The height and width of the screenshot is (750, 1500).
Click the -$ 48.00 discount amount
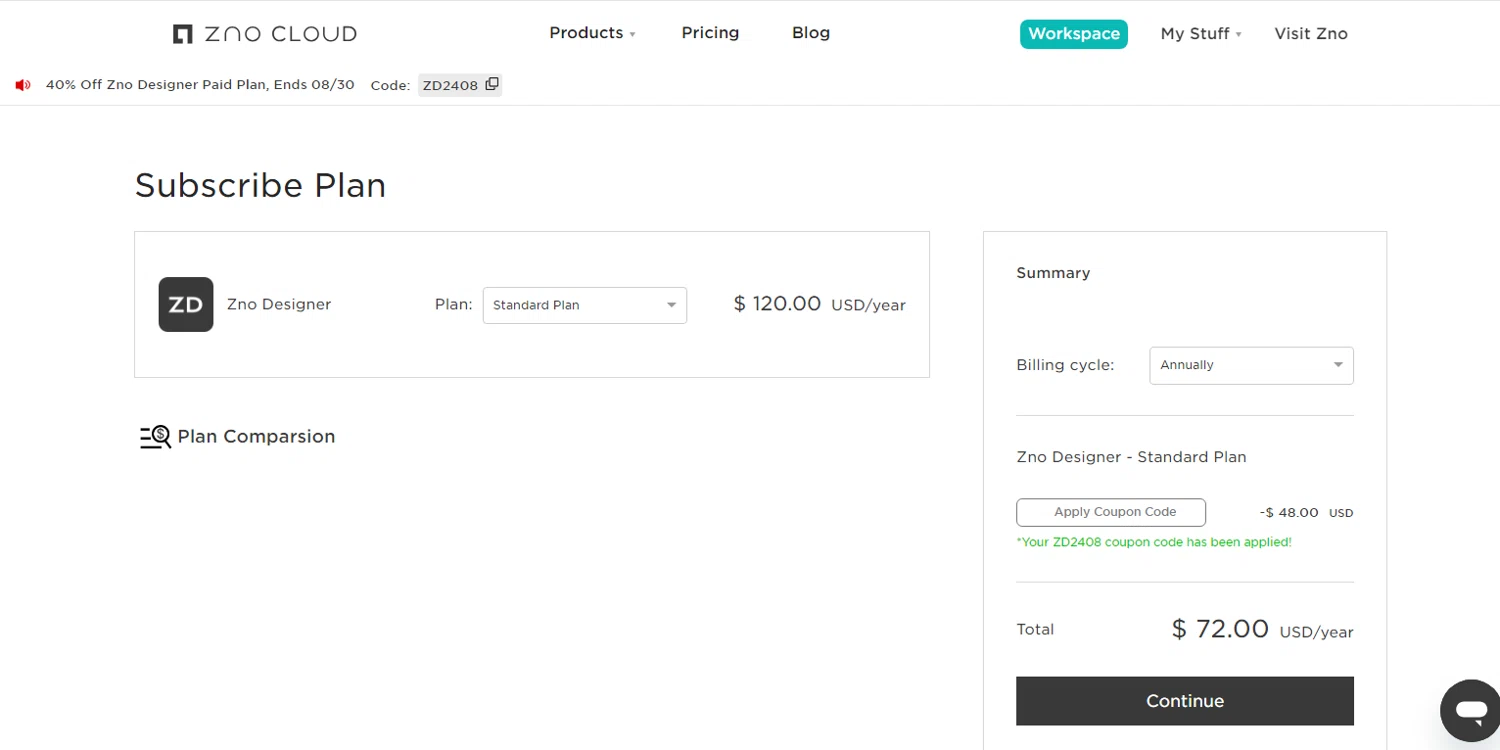coord(1289,513)
